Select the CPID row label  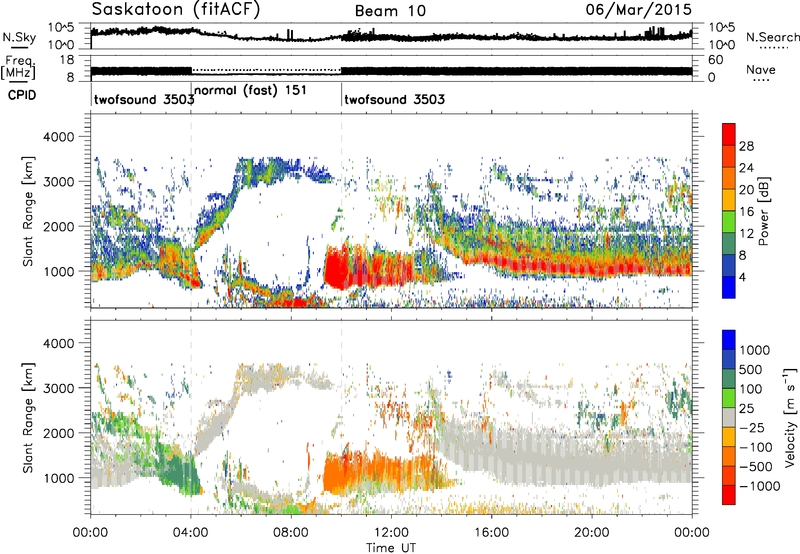22,95
